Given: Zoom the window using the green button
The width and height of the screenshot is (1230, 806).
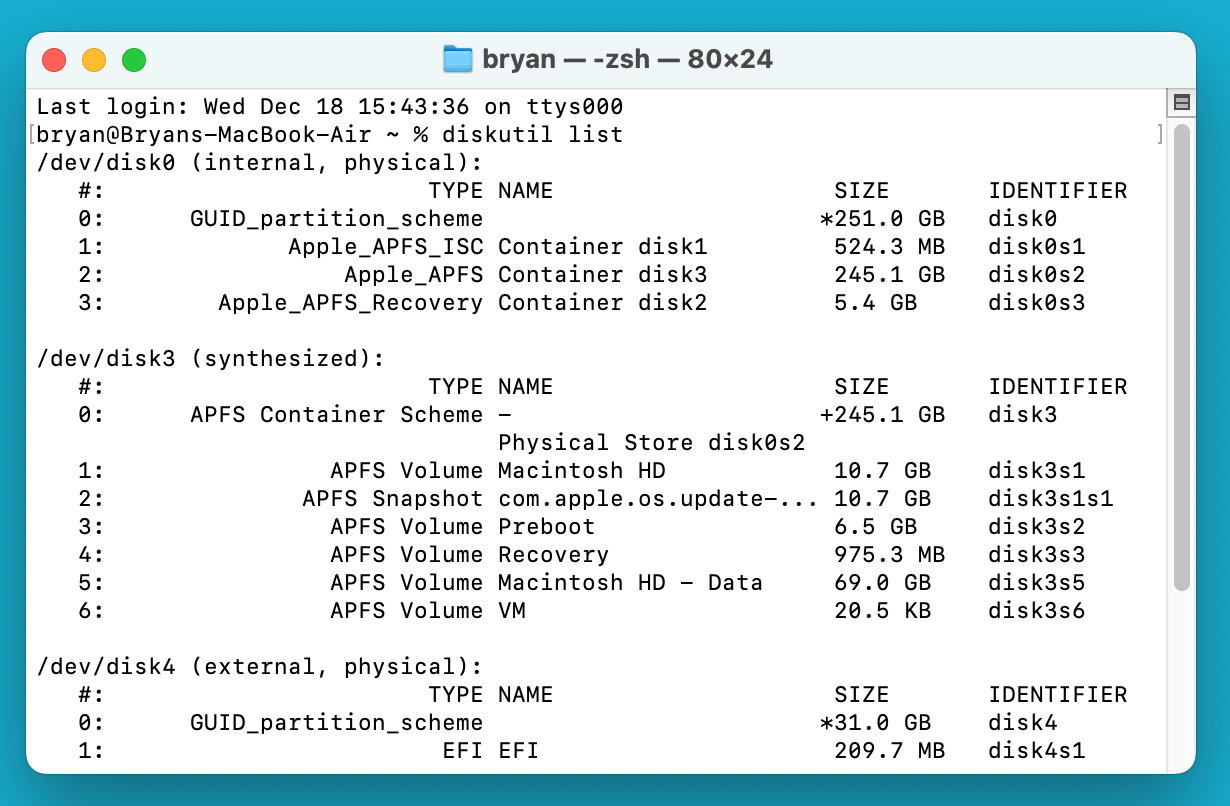Looking at the screenshot, I should point(134,60).
